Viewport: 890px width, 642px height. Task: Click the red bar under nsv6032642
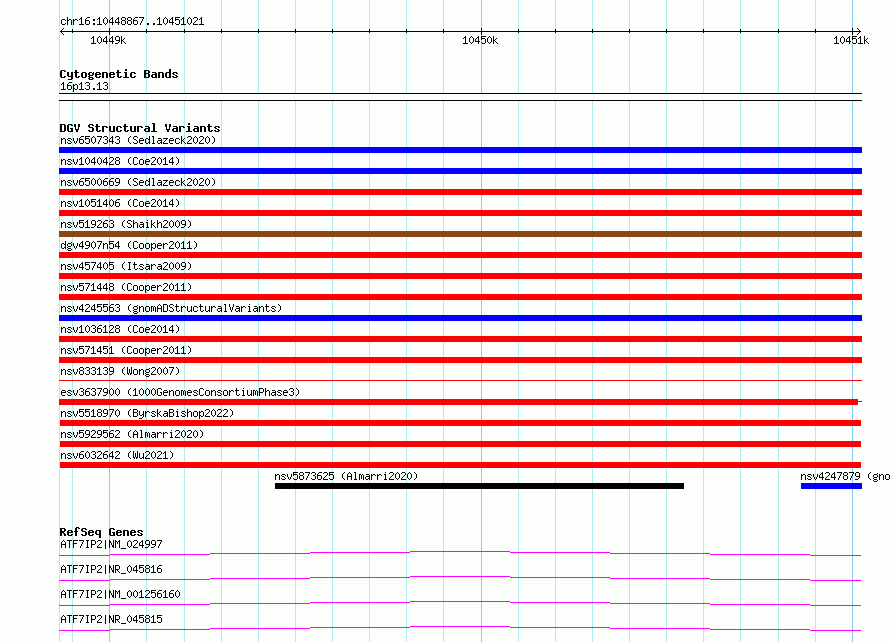[x=460, y=465]
